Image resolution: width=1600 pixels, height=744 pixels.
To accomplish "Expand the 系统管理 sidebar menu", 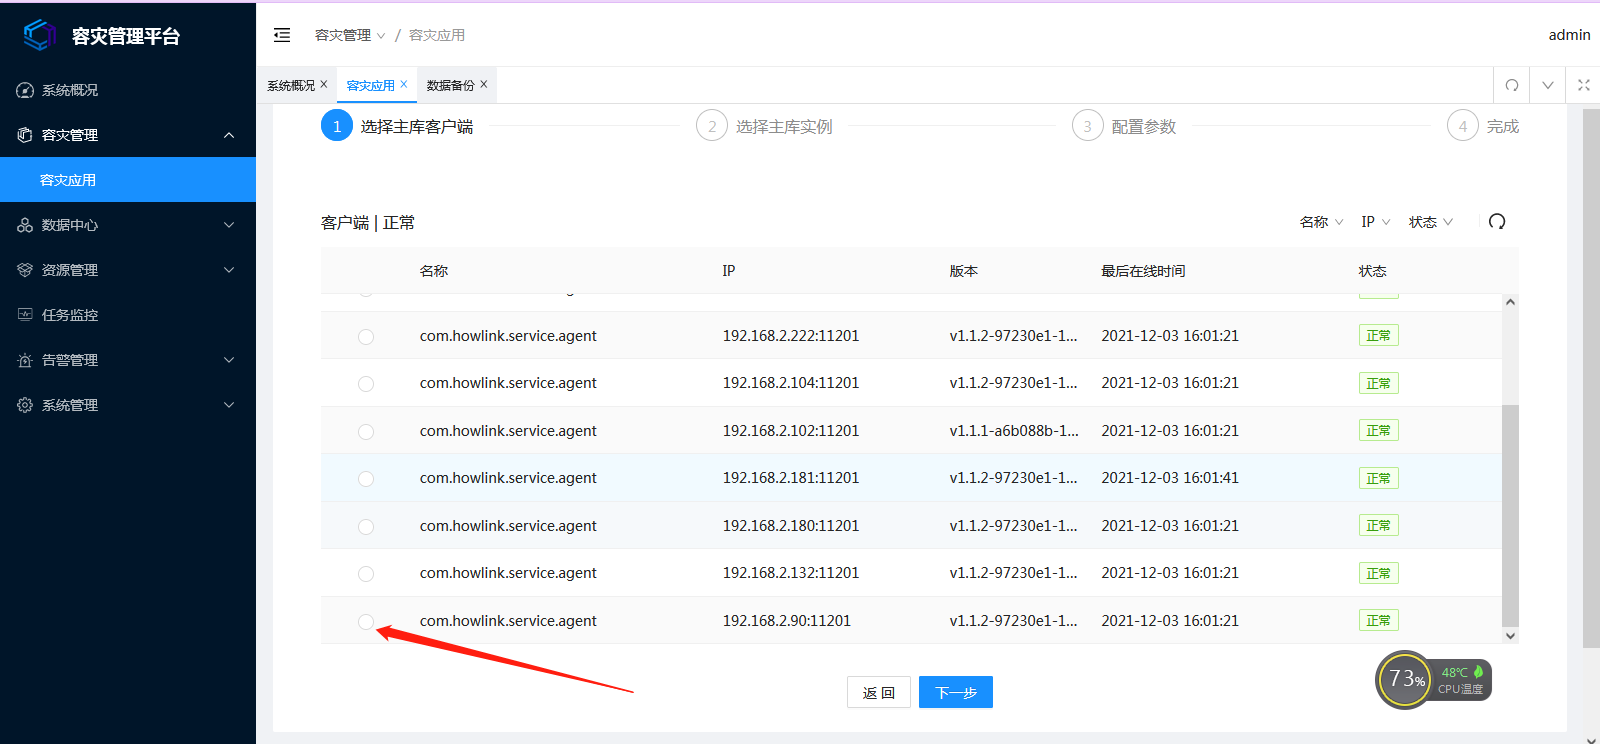I will [x=229, y=405].
